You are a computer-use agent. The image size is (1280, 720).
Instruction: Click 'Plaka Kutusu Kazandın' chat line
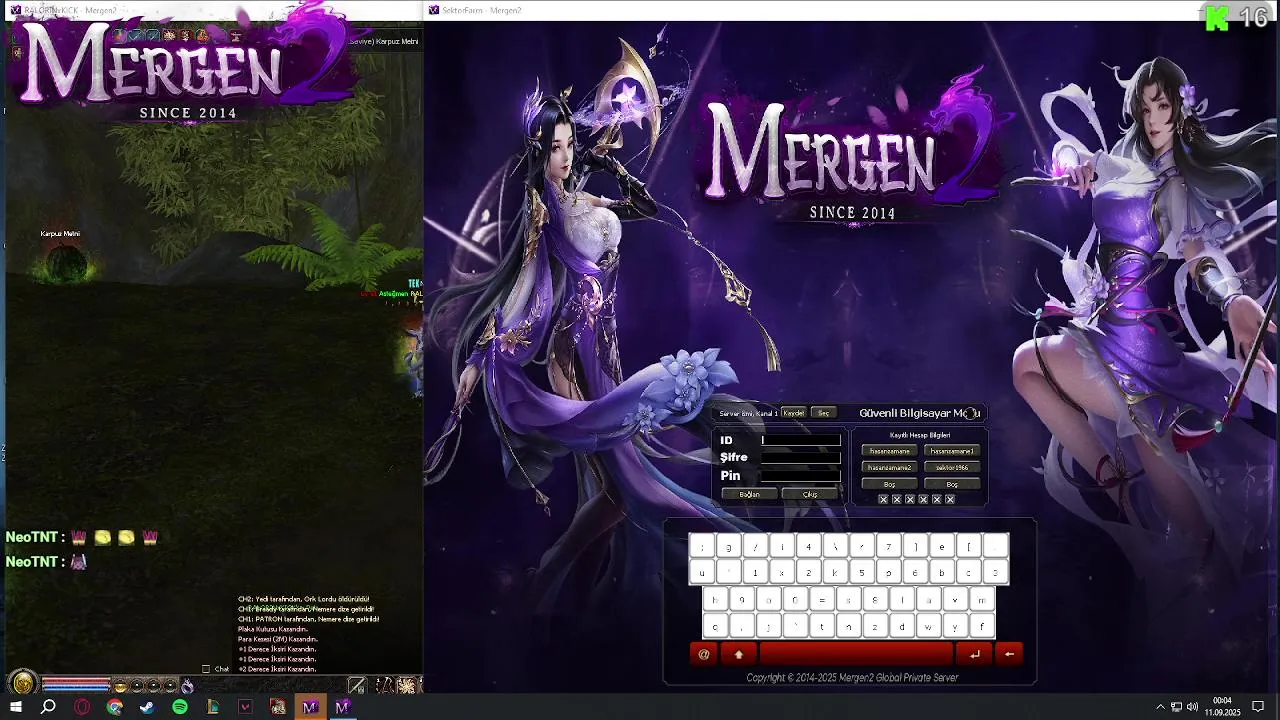(273, 630)
